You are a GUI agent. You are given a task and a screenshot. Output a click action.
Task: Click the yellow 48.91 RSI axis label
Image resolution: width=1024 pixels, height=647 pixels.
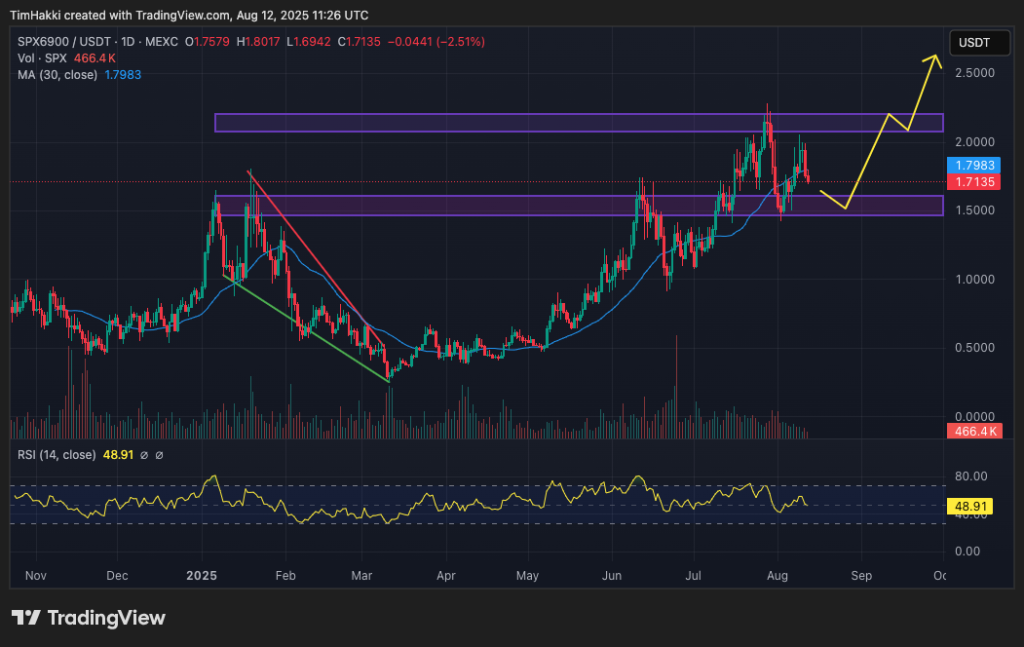pos(970,507)
